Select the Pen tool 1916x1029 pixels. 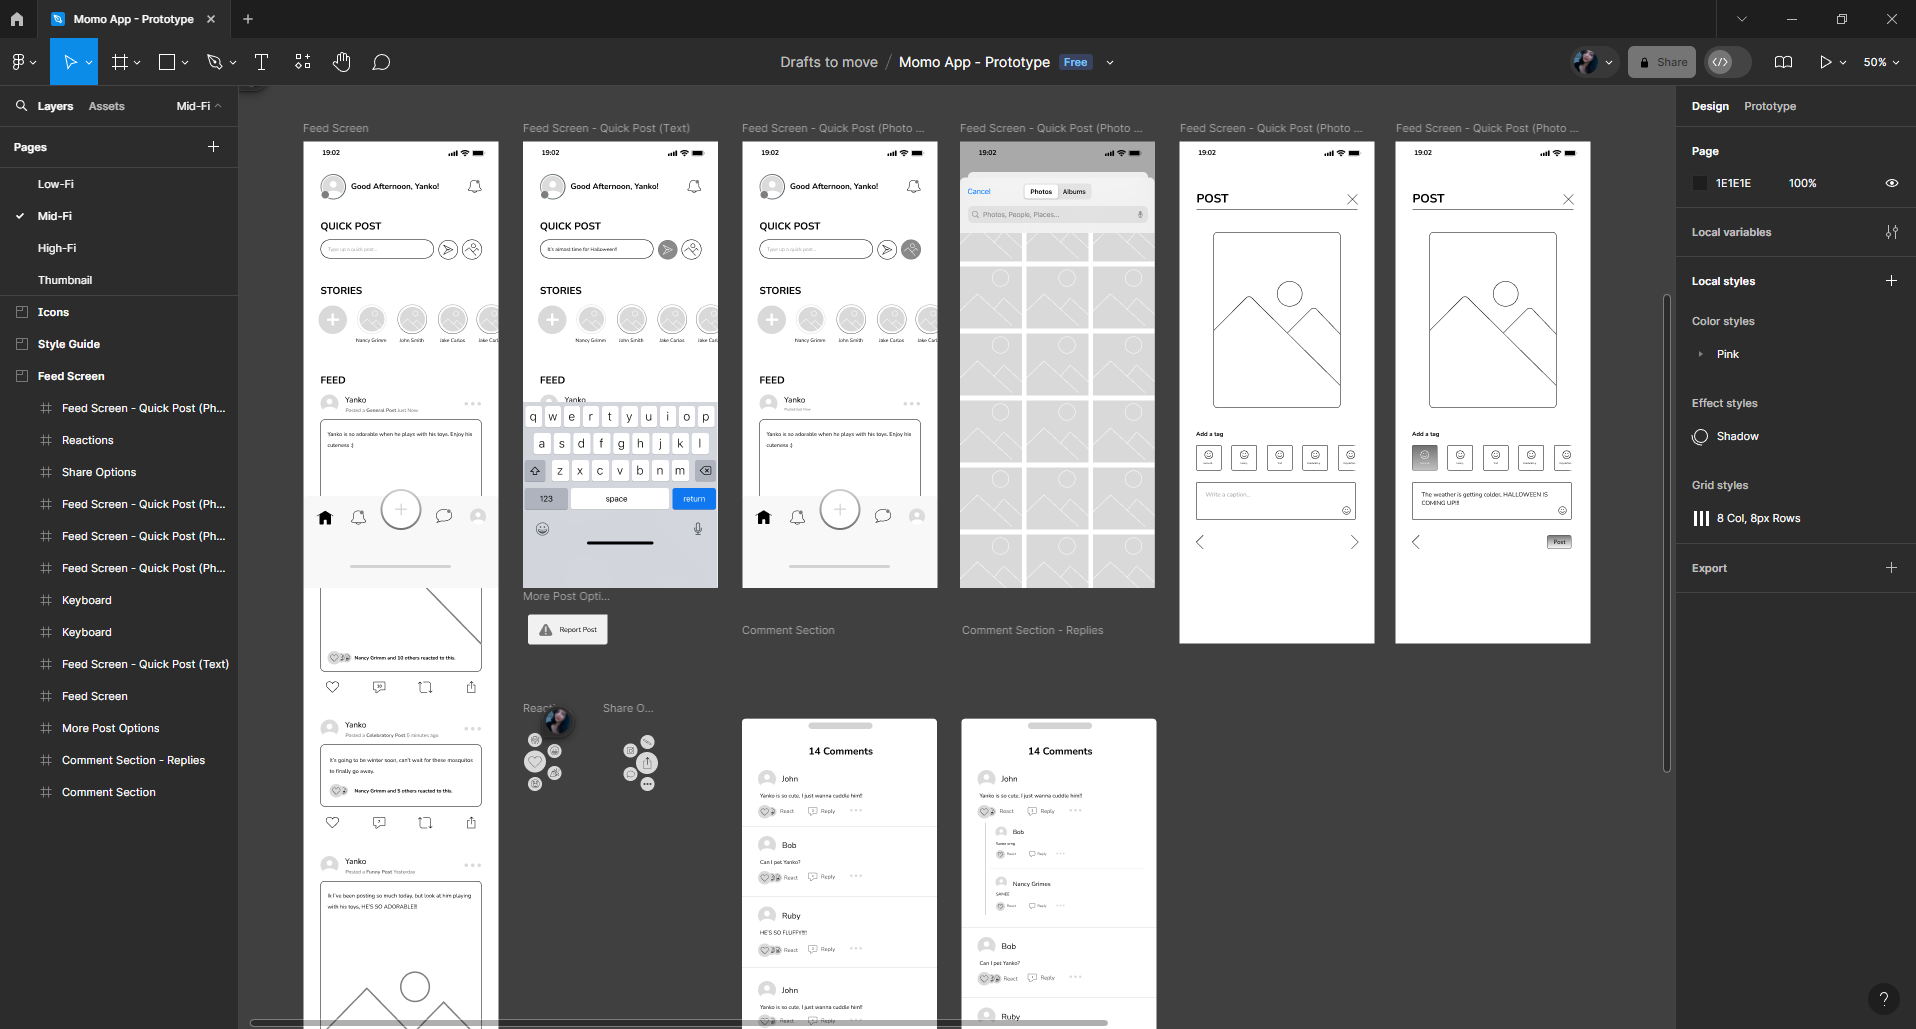point(214,62)
